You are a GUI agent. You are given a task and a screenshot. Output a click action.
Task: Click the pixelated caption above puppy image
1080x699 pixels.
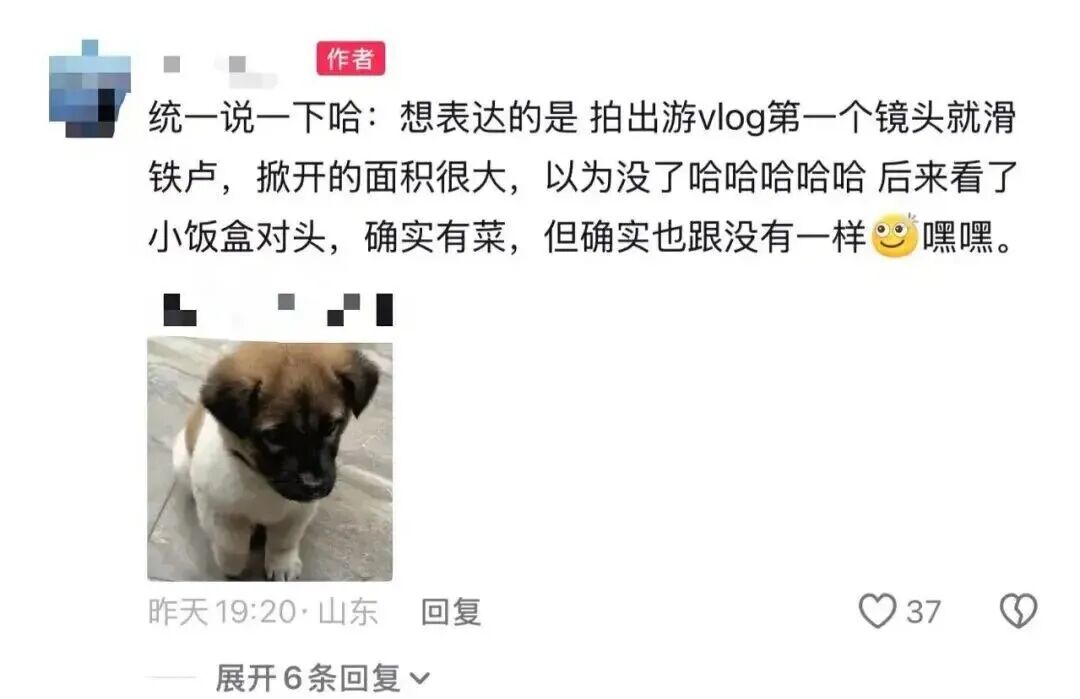tap(278, 309)
